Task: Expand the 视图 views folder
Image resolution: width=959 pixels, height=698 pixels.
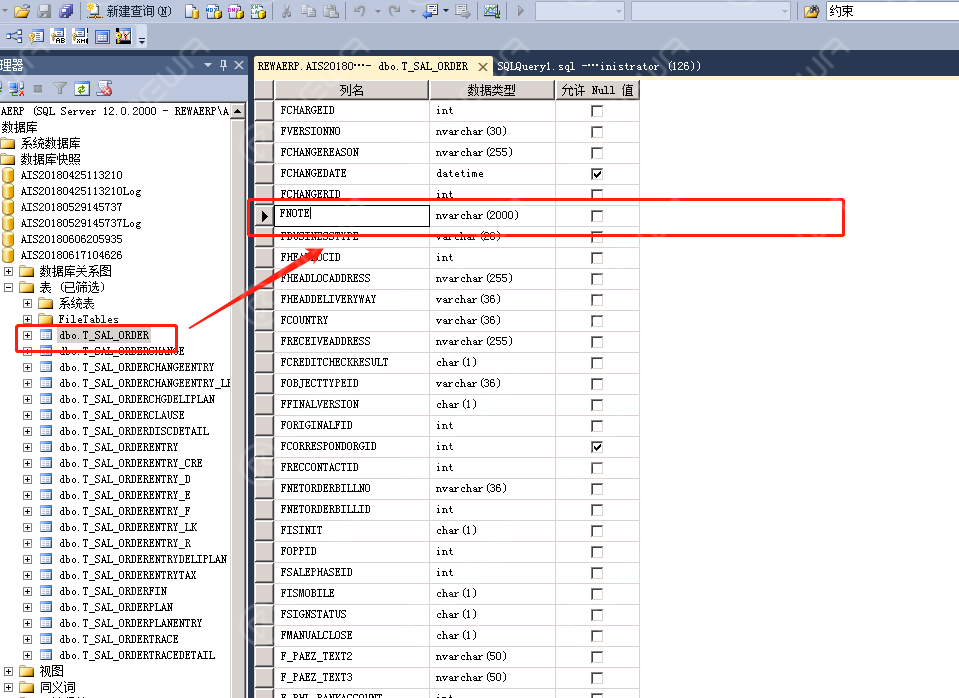Action: (x=9, y=671)
